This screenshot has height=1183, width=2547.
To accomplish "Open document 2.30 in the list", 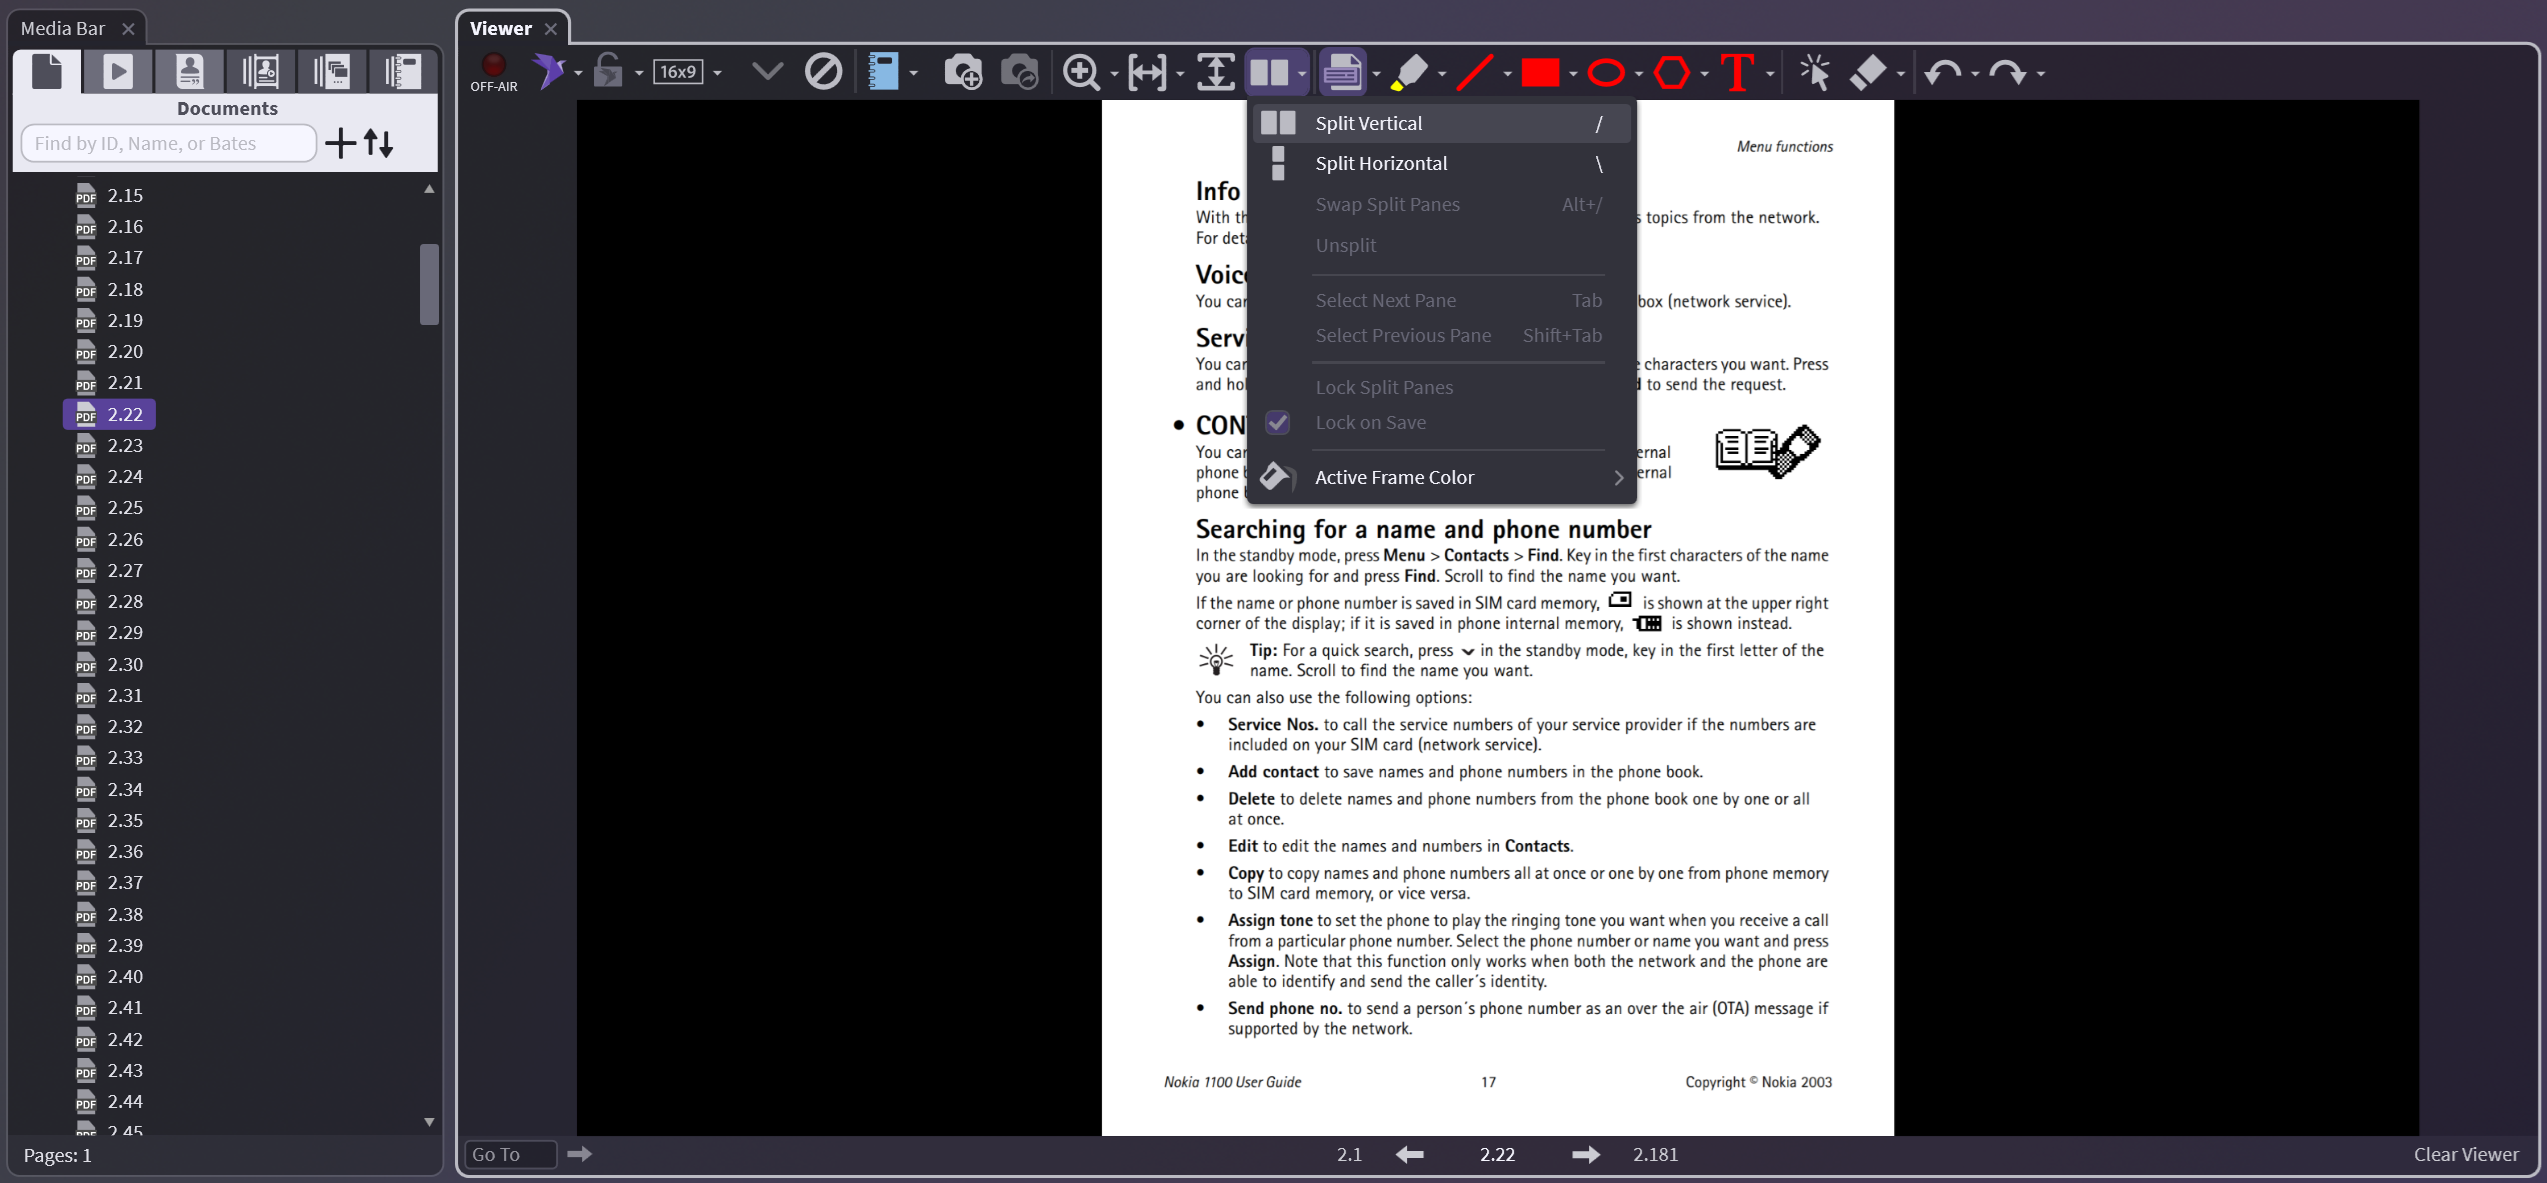I will [x=125, y=664].
